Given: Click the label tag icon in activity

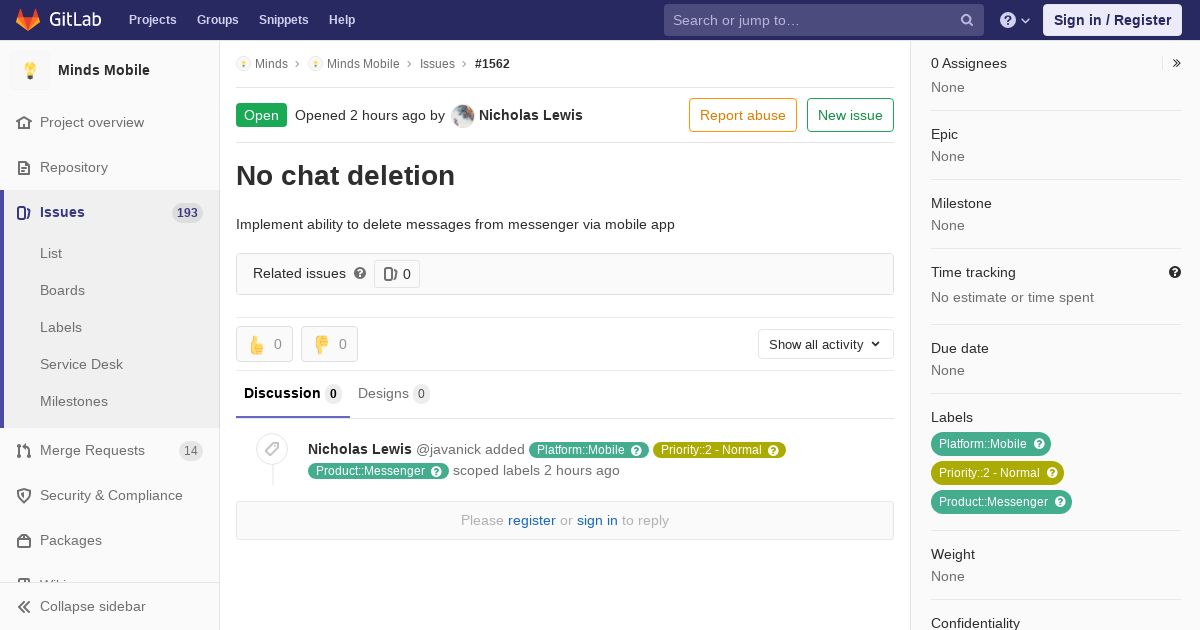Looking at the screenshot, I should (x=272, y=449).
